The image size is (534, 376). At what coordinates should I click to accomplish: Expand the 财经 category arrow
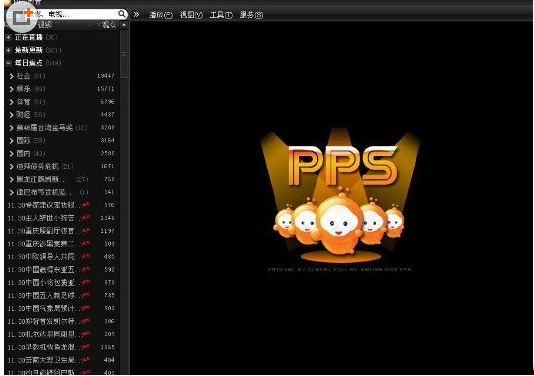[12, 115]
